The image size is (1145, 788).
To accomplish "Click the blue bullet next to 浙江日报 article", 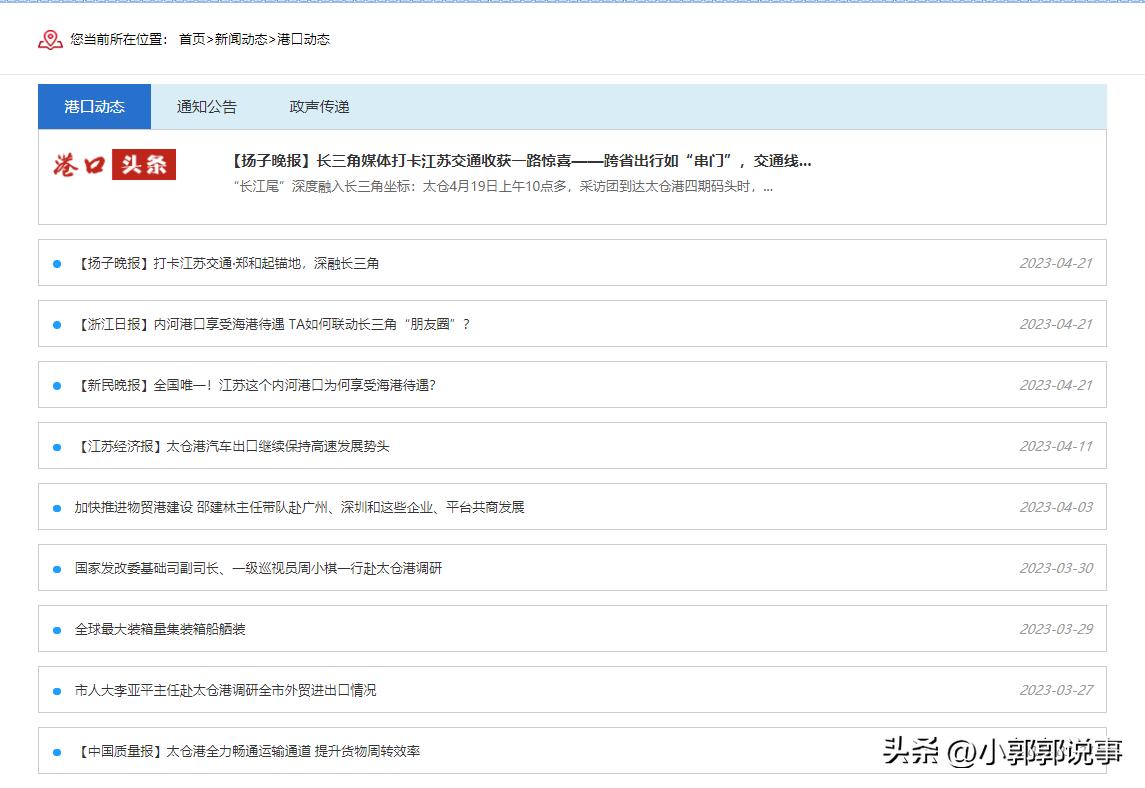I will point(55,324).
